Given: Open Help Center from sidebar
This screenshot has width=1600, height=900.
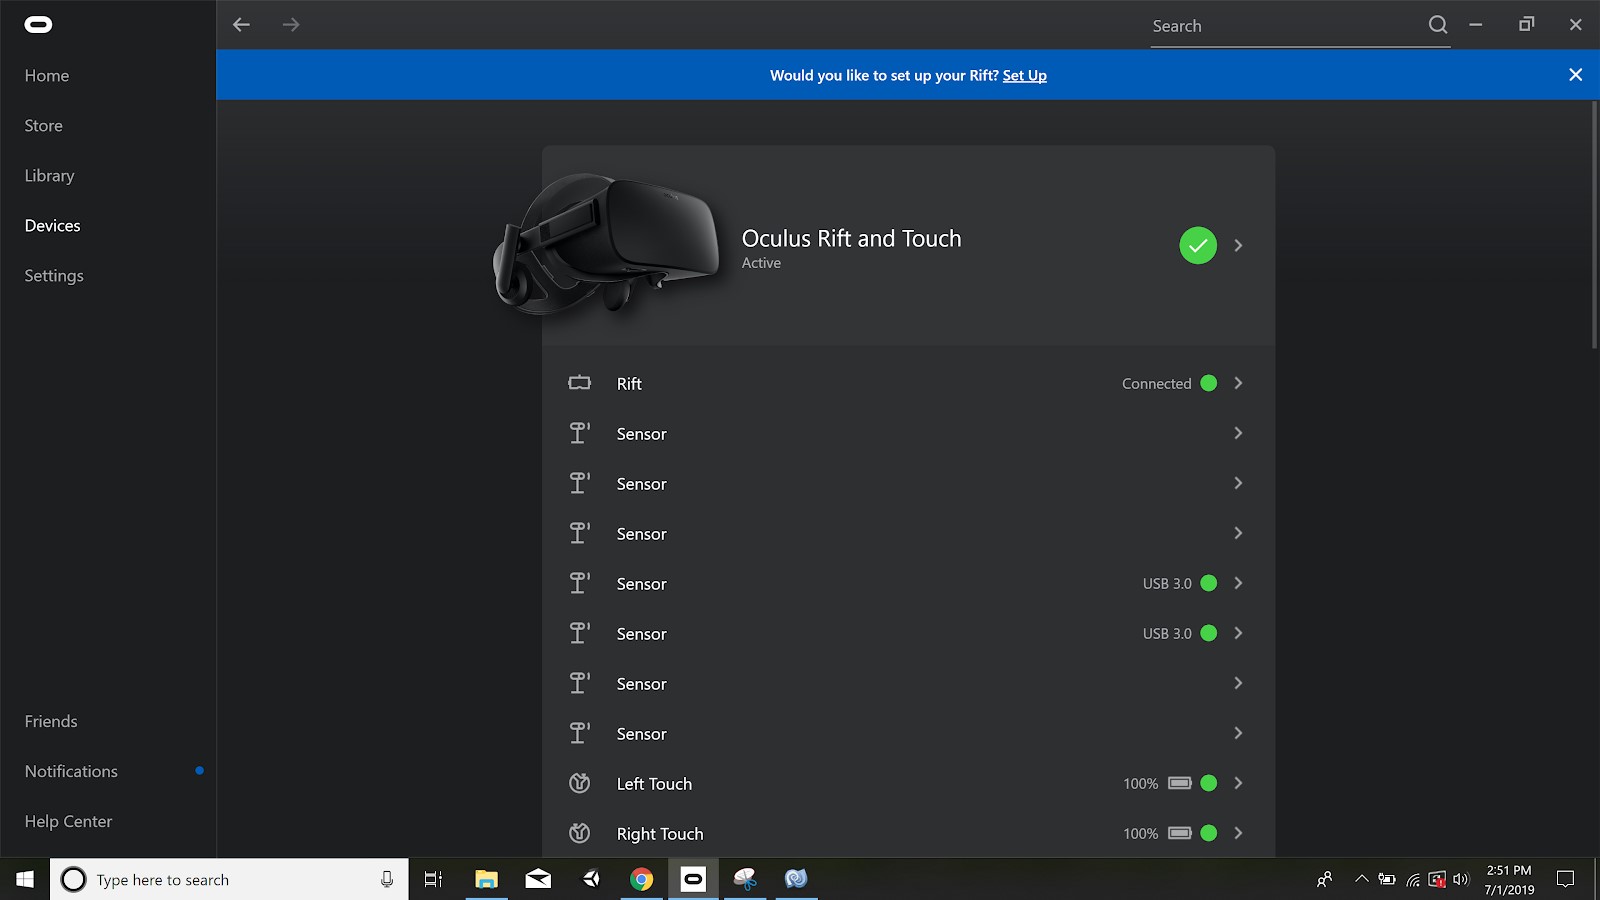Looking at the screenshot, I should (x=68, y=822).
